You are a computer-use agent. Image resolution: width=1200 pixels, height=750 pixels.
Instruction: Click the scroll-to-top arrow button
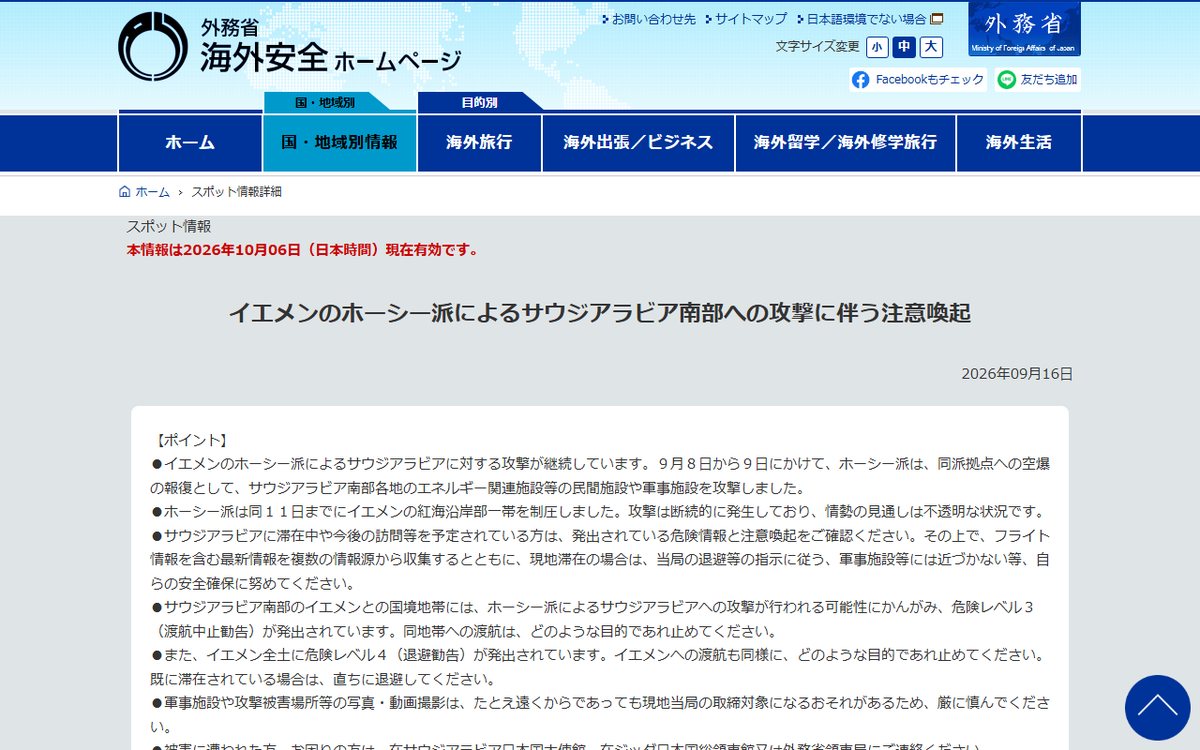(1157, 708)
